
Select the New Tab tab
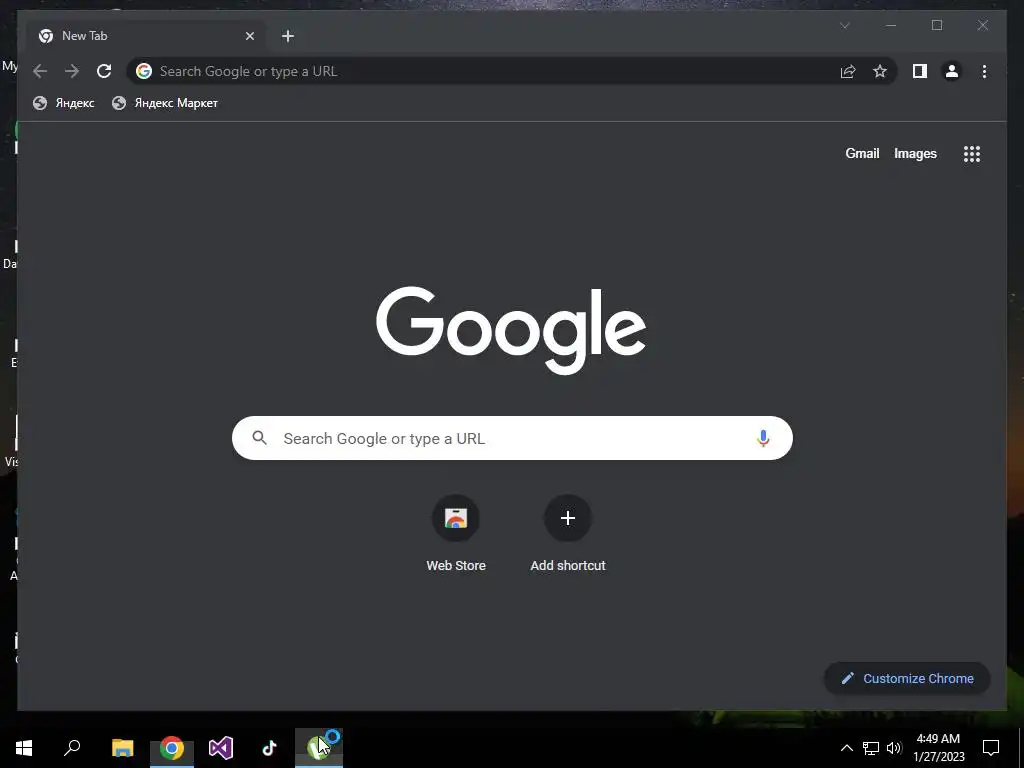[x=146, y=36]
